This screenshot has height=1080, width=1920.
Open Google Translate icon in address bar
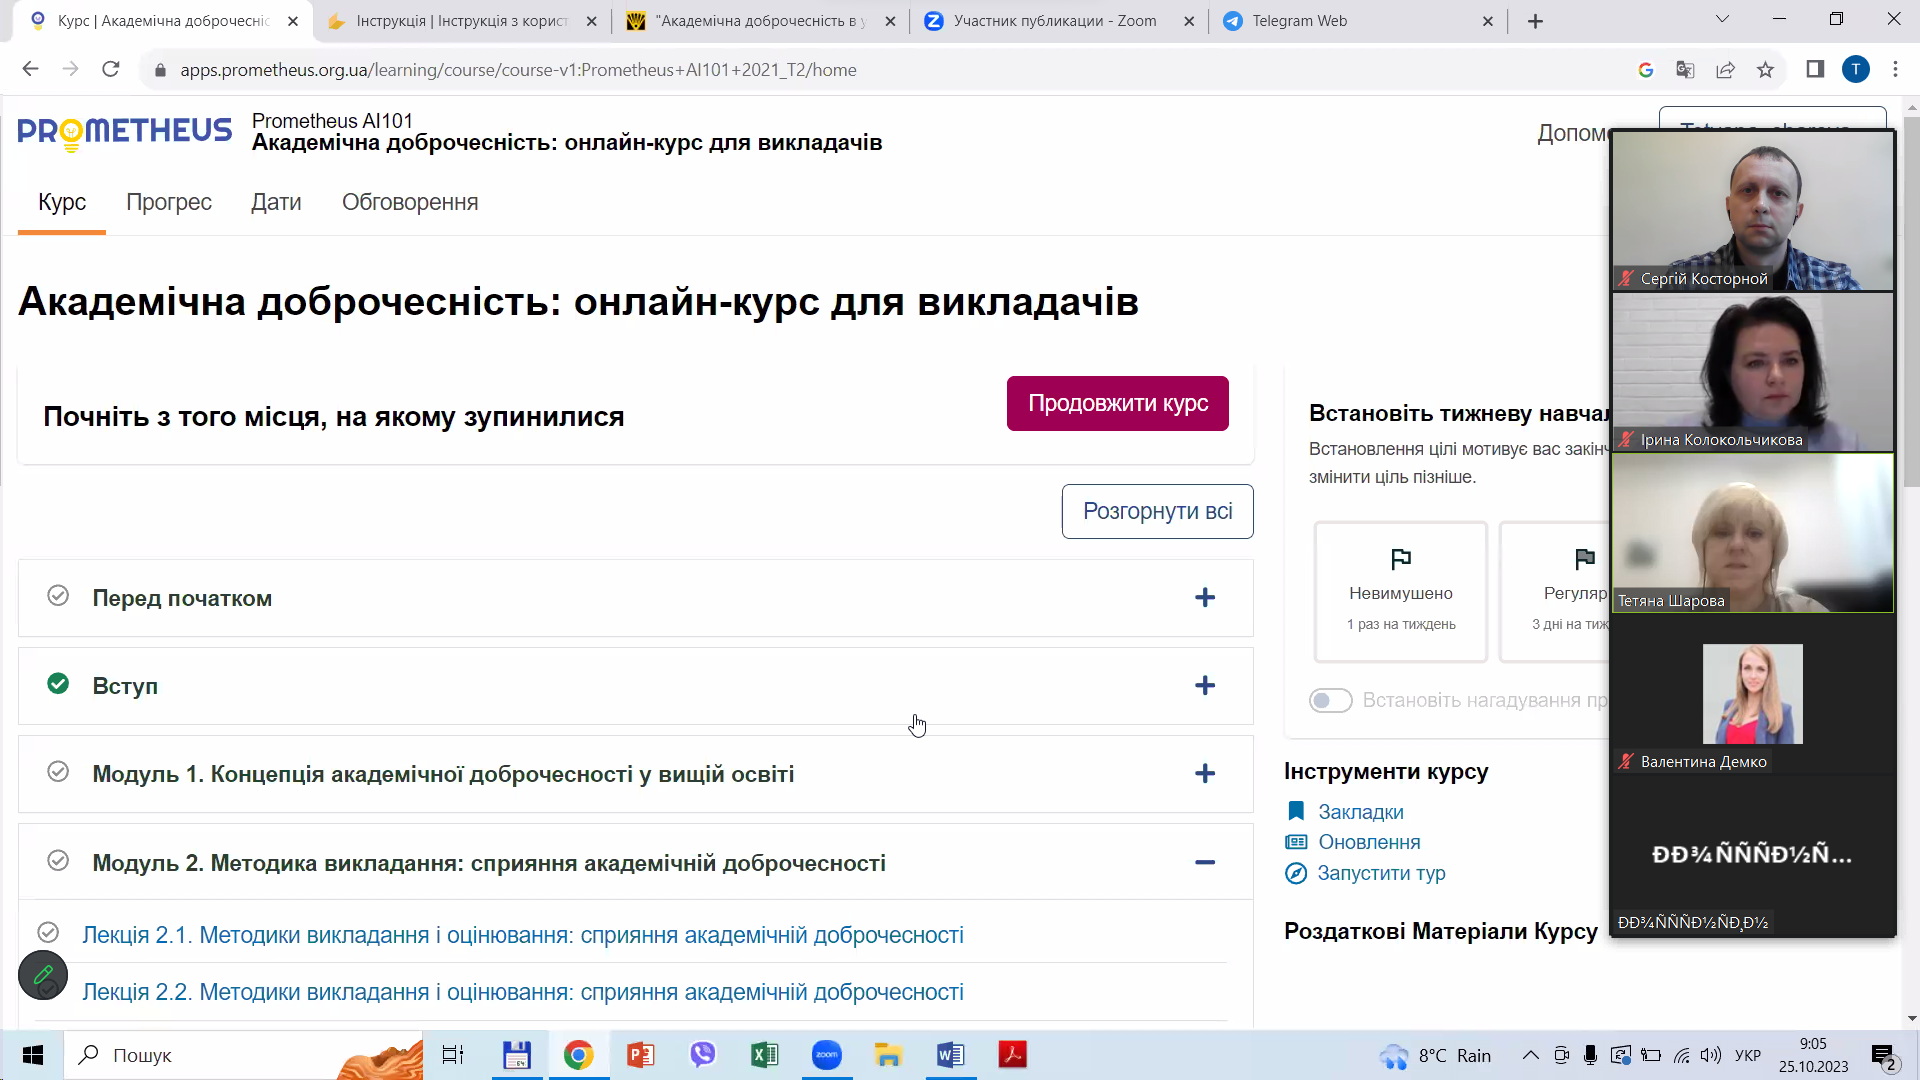(1686, 69)
